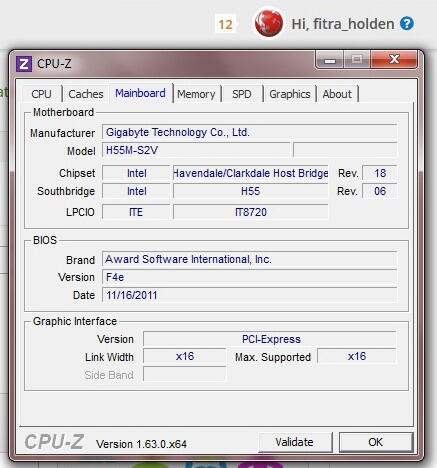The width and height of the screenshot is (437, 468).
Task: Click the grayed Side Band label
Action: point(109,375)
